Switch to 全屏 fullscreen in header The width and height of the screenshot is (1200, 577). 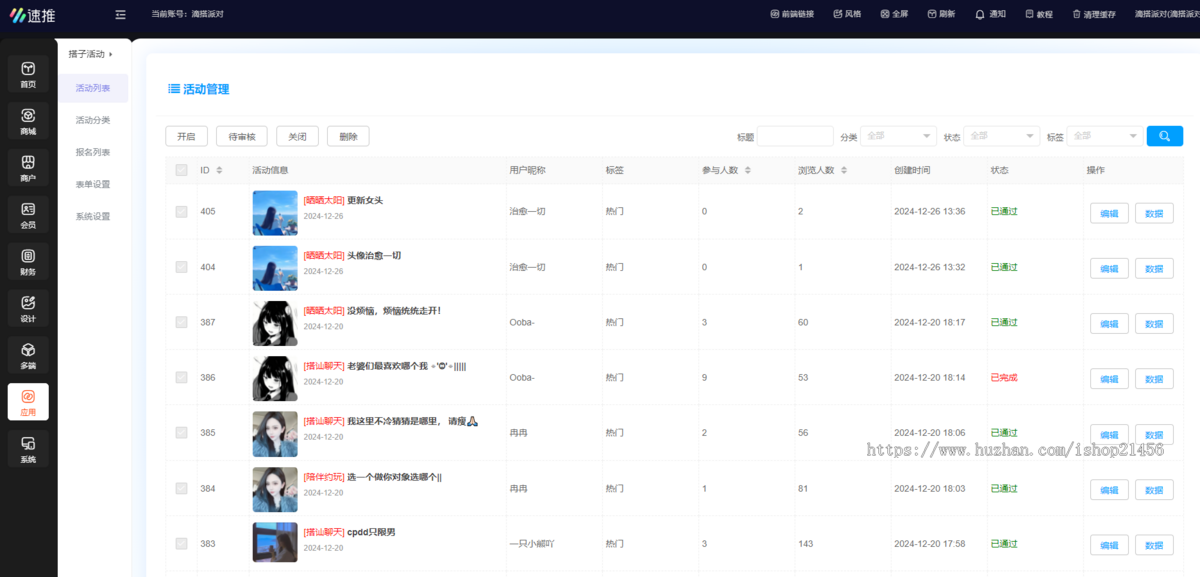click(894, 14)
